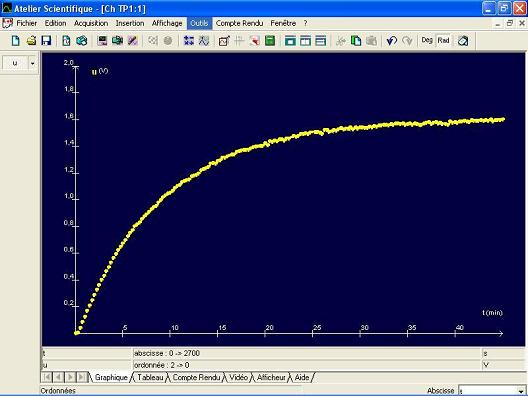Click the Copy icon in toolbar
Viewport: 528px width, 396px height.
point(356,41)
